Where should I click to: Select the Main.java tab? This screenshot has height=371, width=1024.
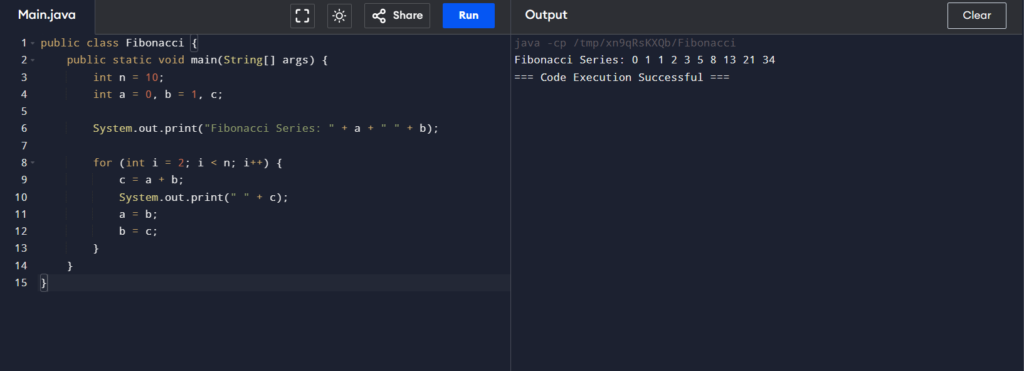(x=47, y=15)
